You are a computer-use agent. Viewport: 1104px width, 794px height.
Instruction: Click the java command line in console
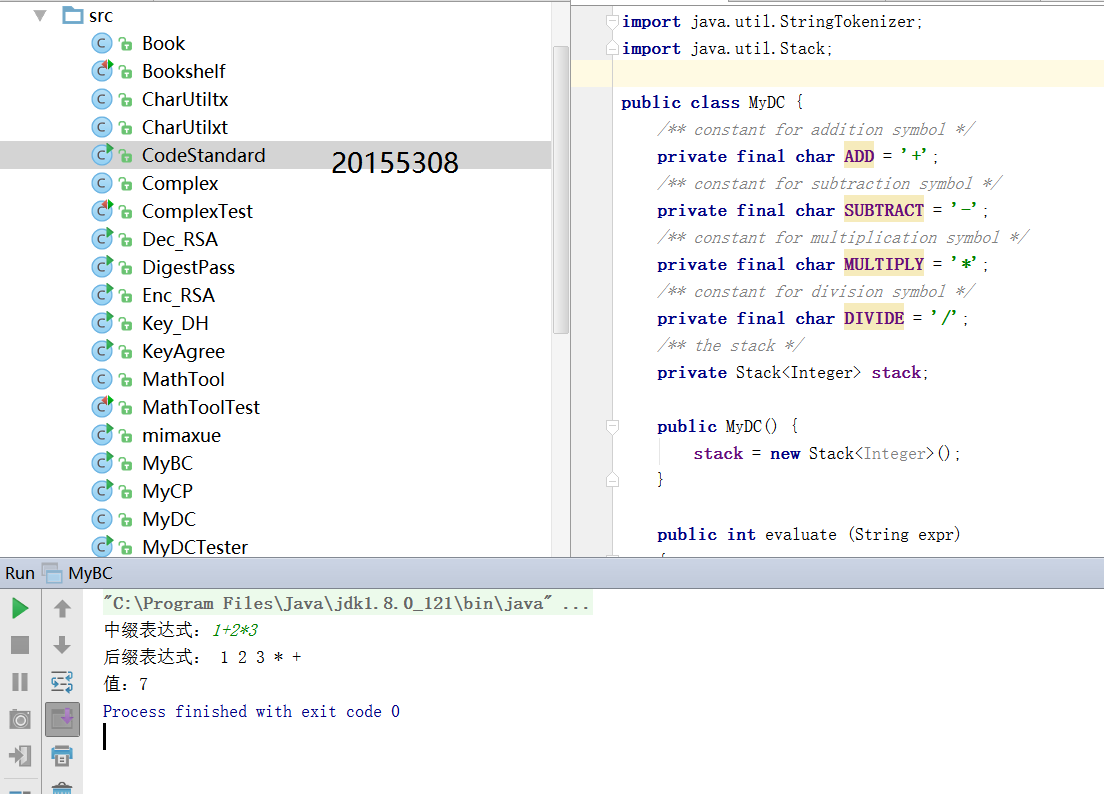346,603
